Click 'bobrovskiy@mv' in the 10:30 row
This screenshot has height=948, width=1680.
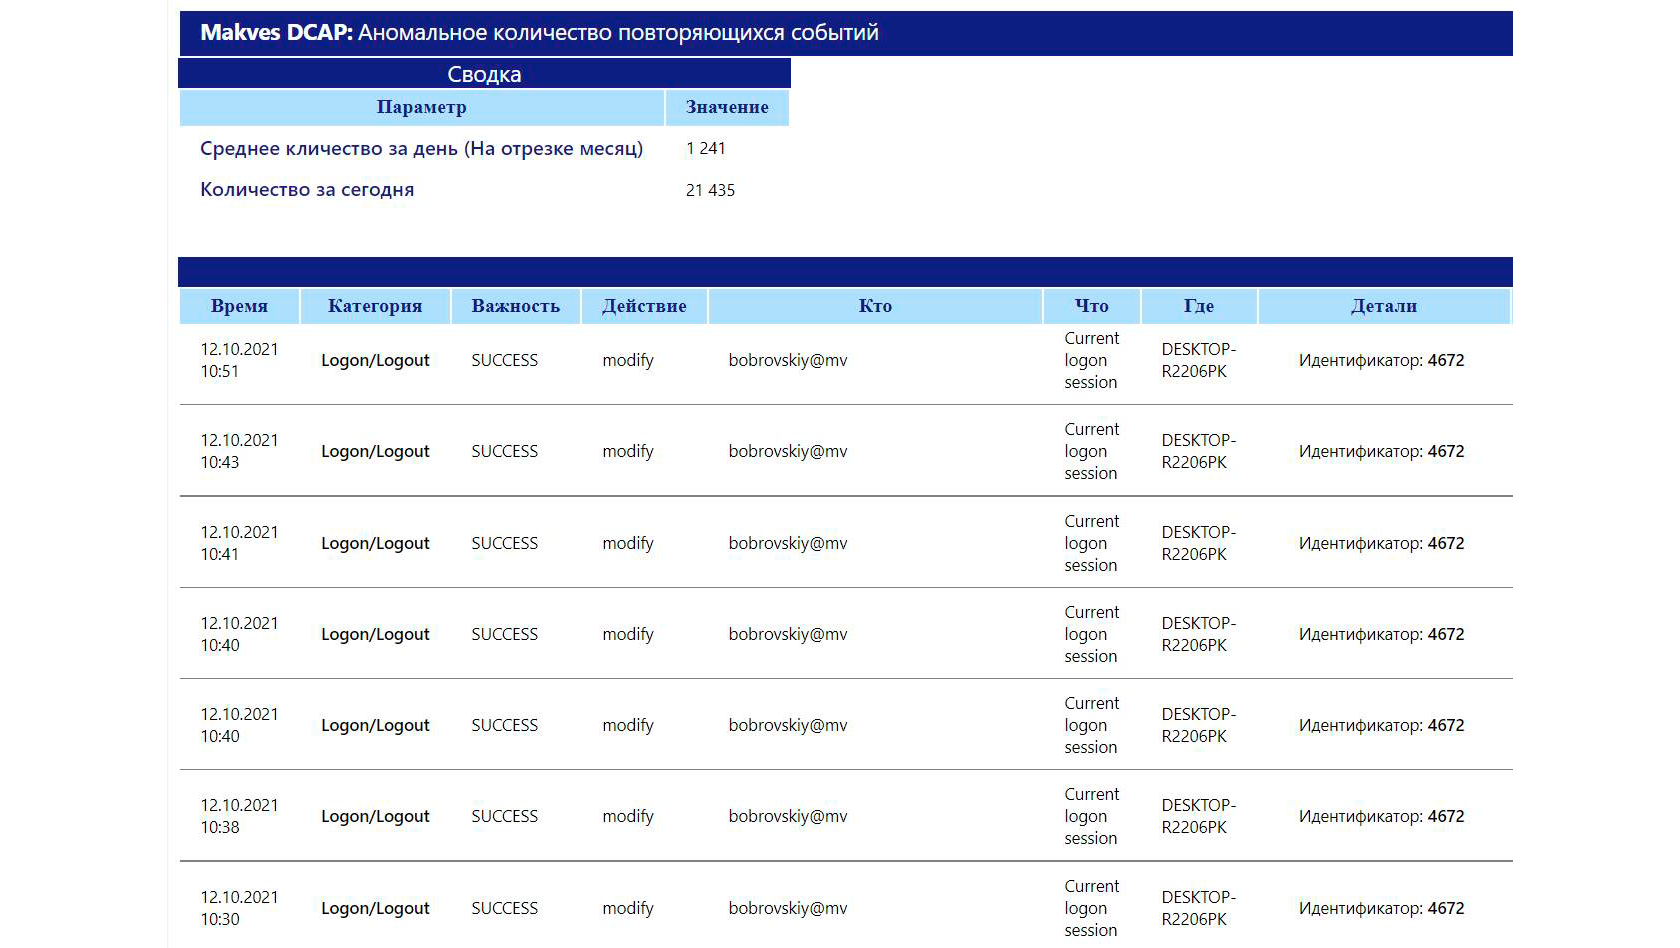(788, 908)
